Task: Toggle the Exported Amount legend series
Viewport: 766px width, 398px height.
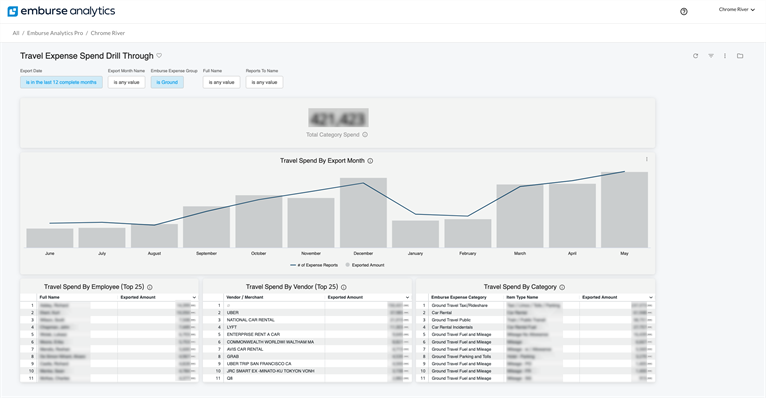Action: click(365, 265)
